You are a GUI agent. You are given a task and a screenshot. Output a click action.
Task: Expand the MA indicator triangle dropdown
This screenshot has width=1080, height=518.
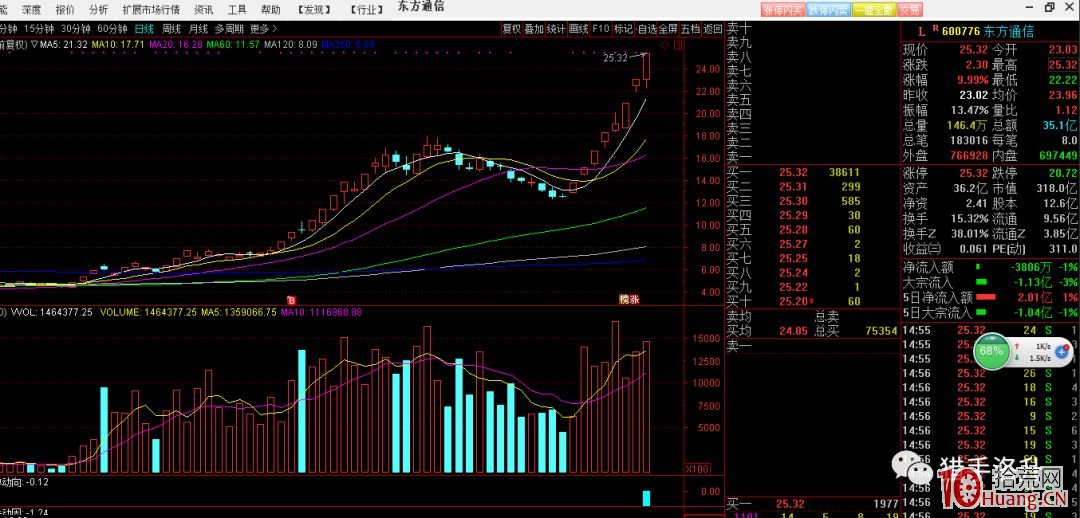pos(34,45)
